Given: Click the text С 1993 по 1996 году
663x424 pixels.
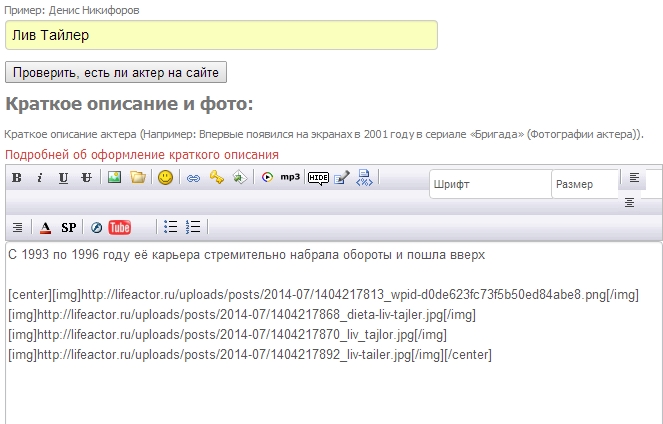Looking at the screenshot, I should [68, 255].
